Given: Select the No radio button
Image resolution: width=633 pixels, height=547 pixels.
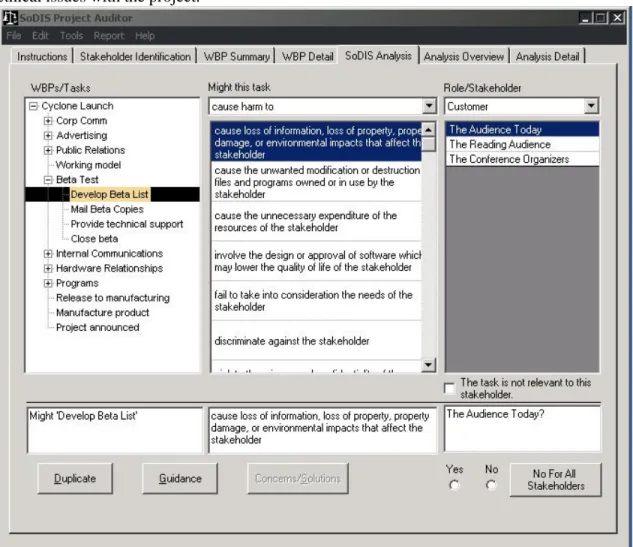Looking at the screenshot, I should [x=491, y=485].
